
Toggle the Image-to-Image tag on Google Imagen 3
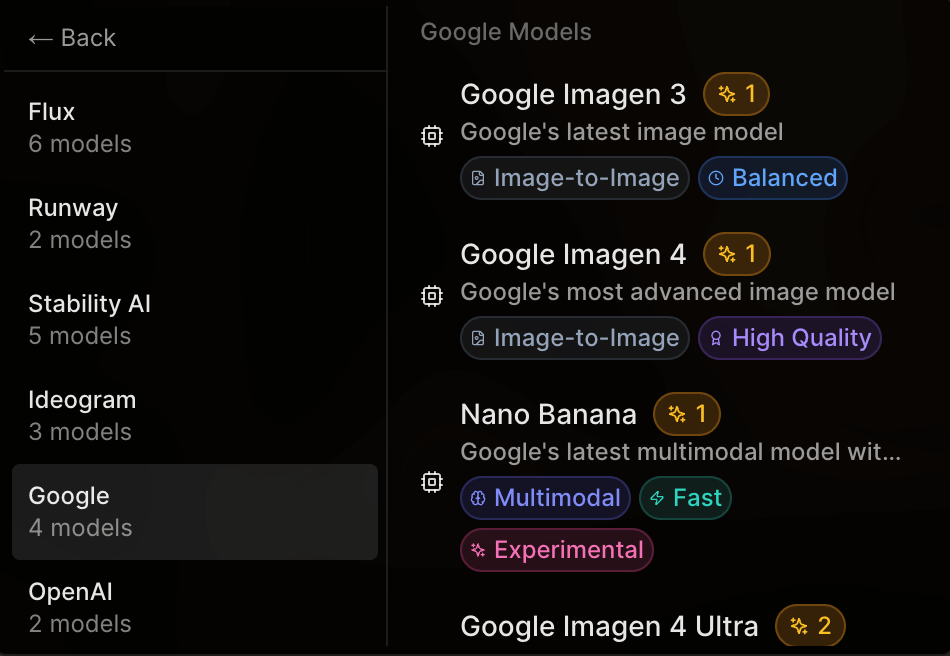tap(574, 177)
